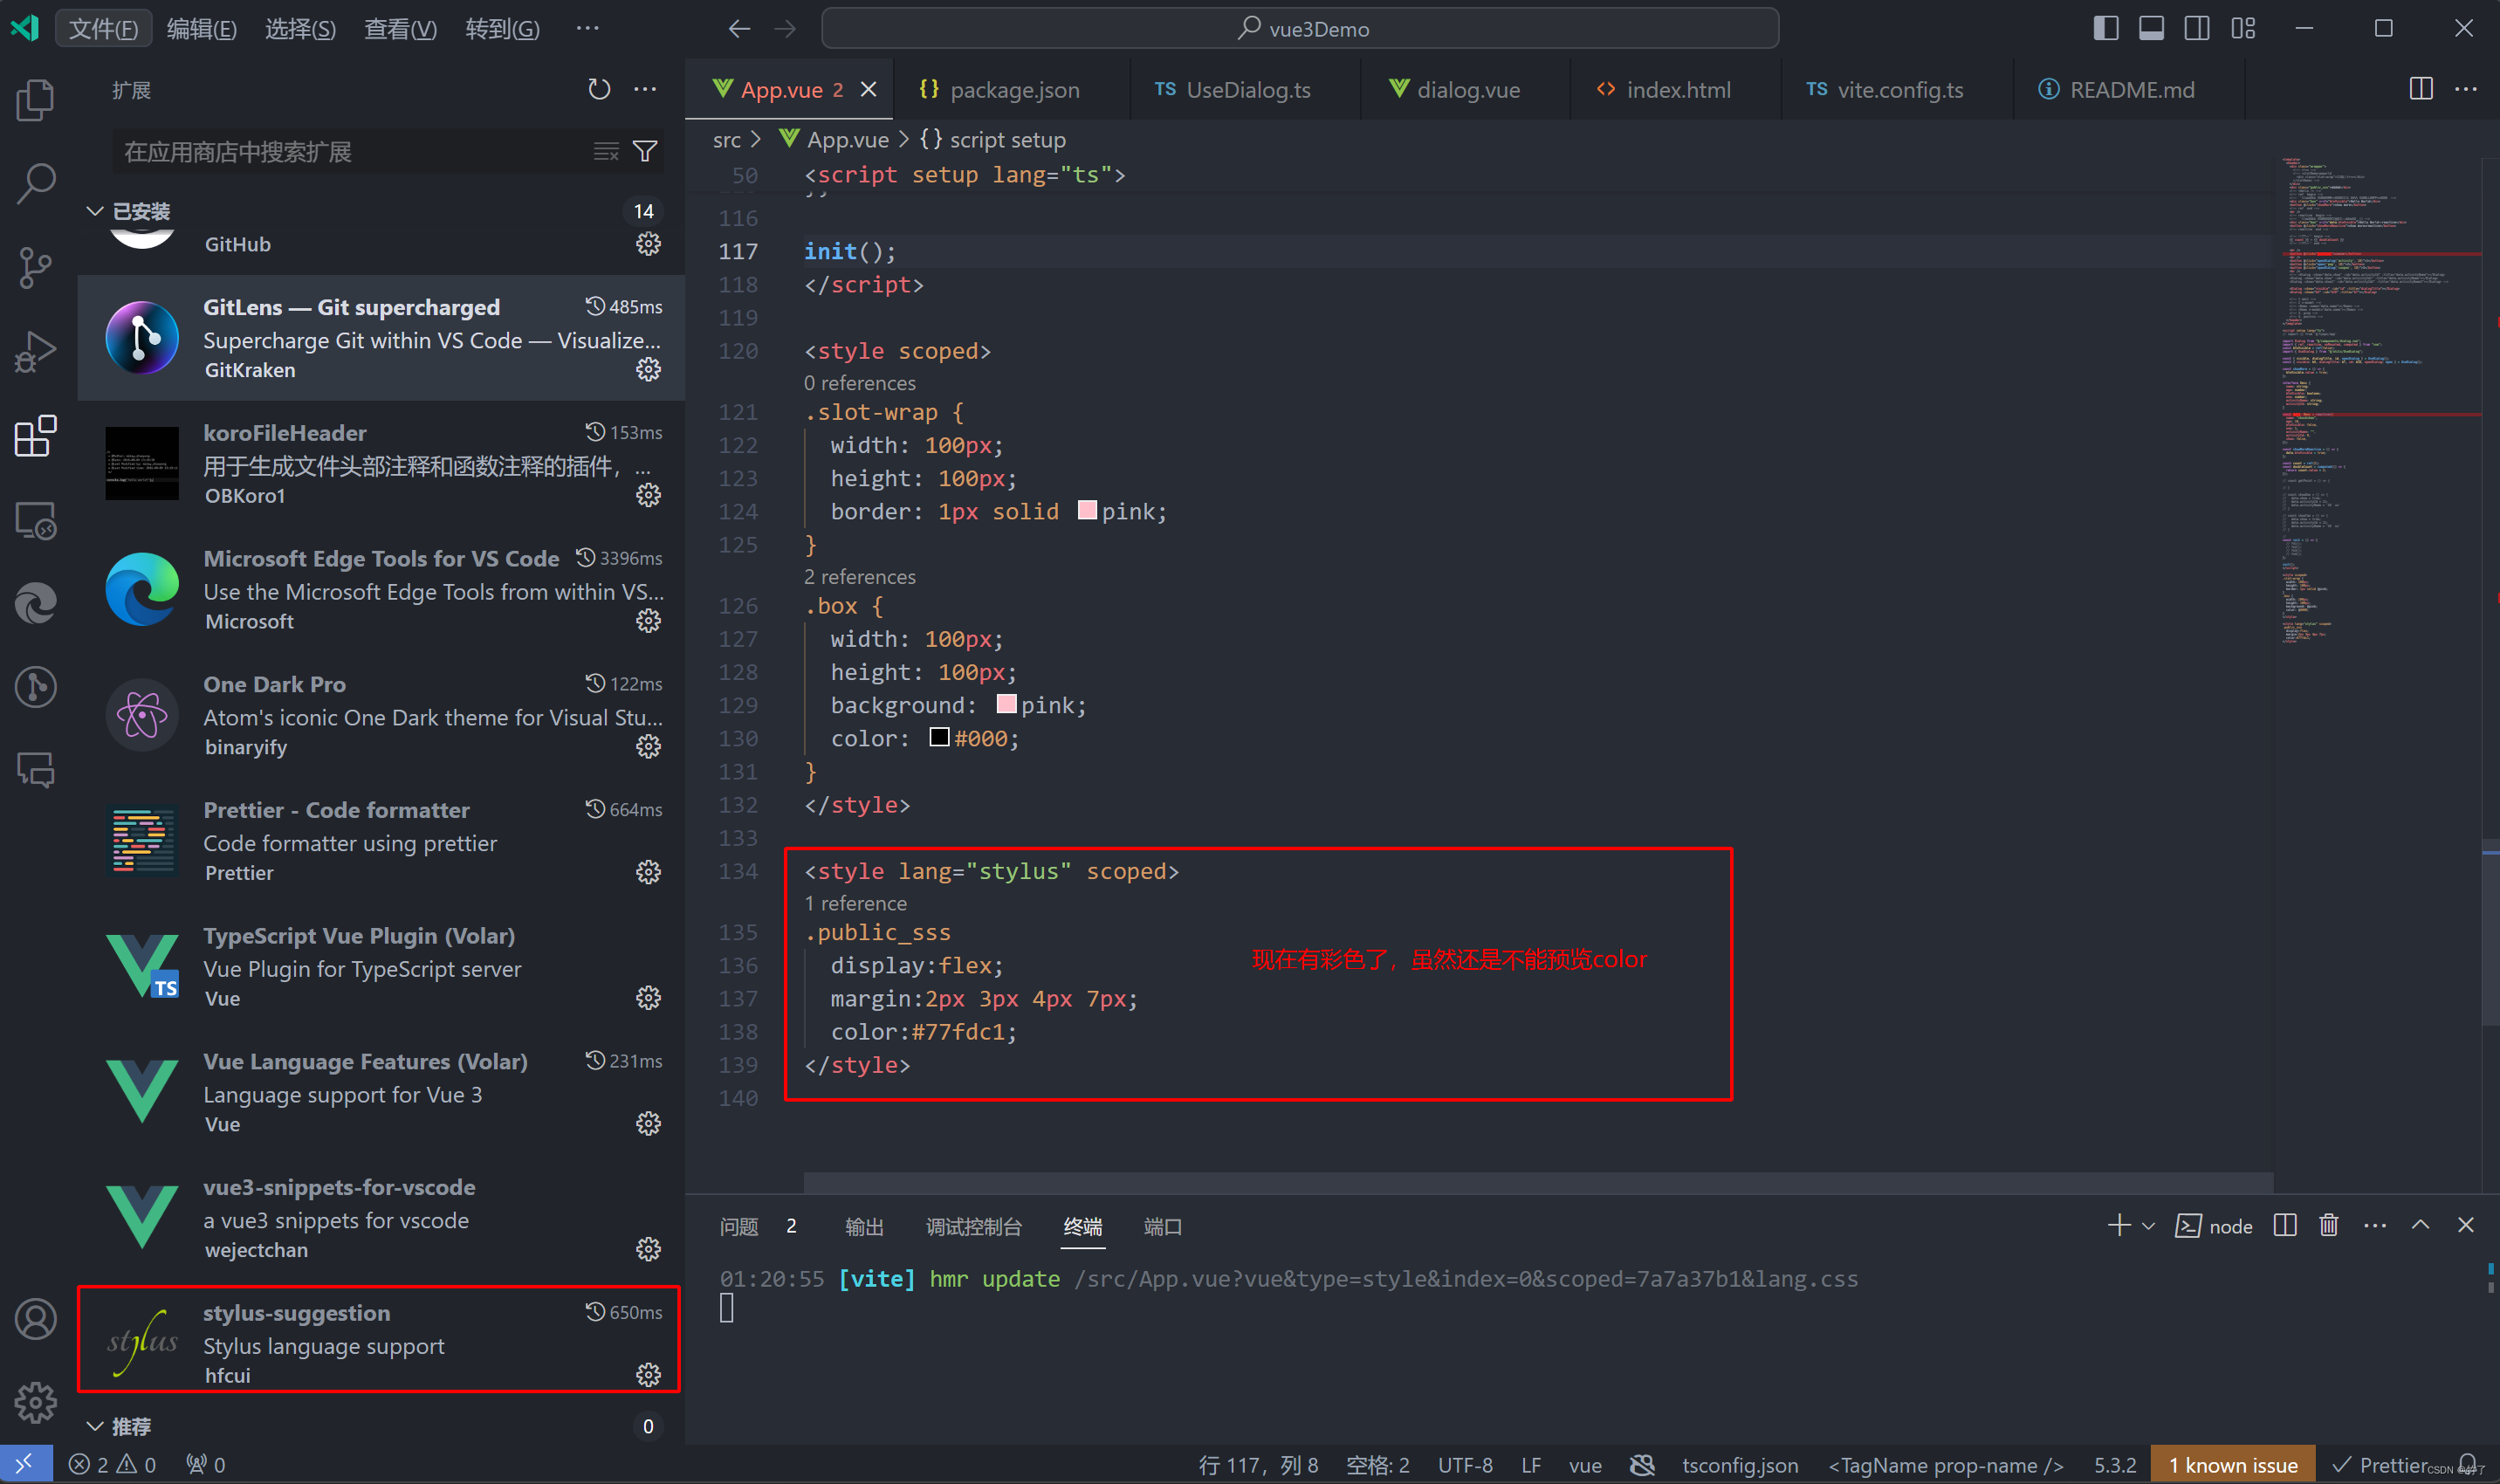Open settings gear for stylus-suggestion extension
The image size is (2500, 1484).
pyautogui.click(x=649, y=1374)
